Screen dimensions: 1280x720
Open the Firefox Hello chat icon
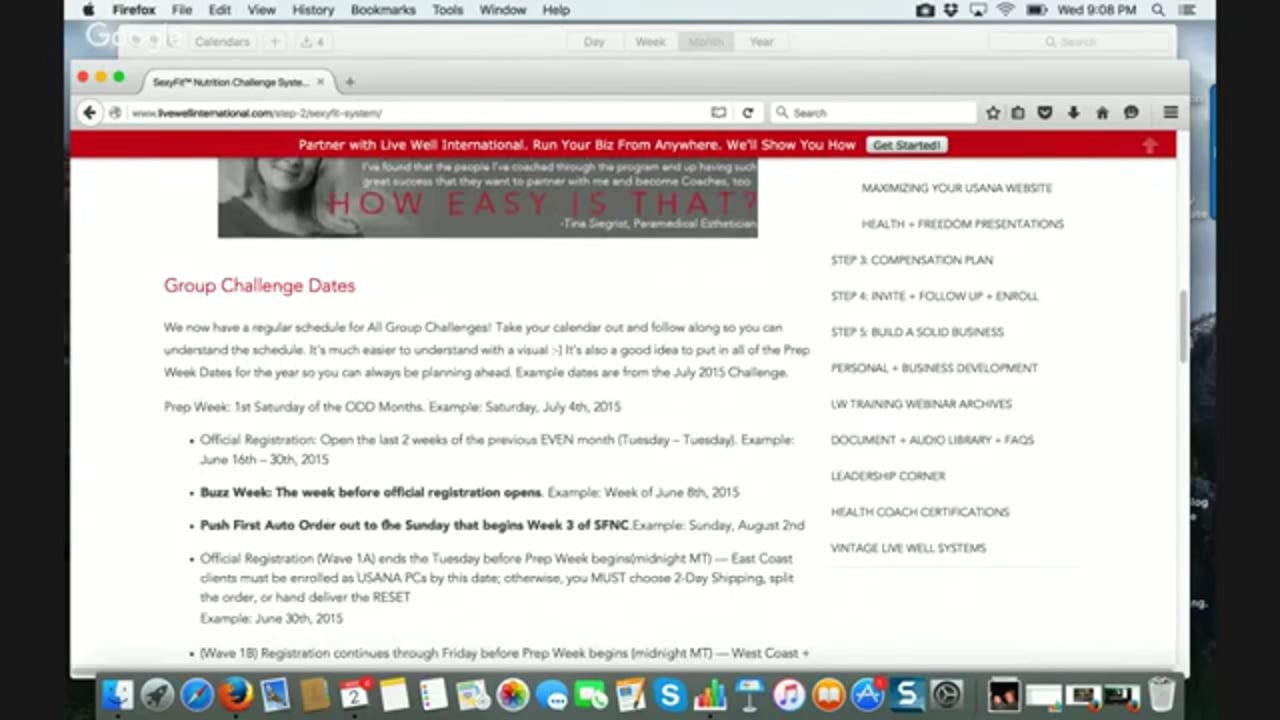[x=1131, y=113]
